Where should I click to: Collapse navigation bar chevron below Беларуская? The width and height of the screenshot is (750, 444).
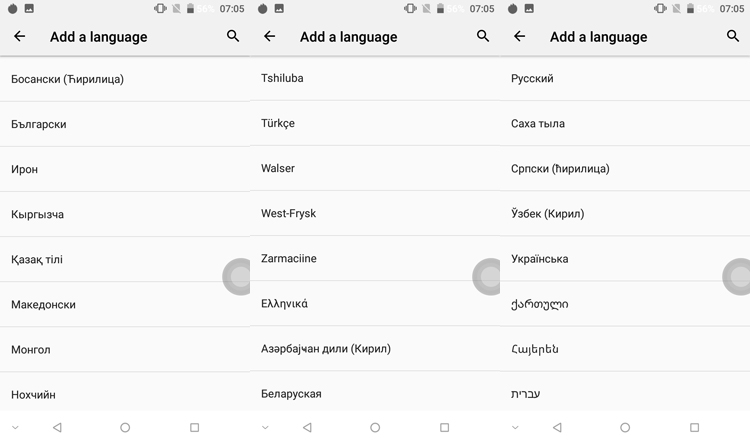coord(265,427)
